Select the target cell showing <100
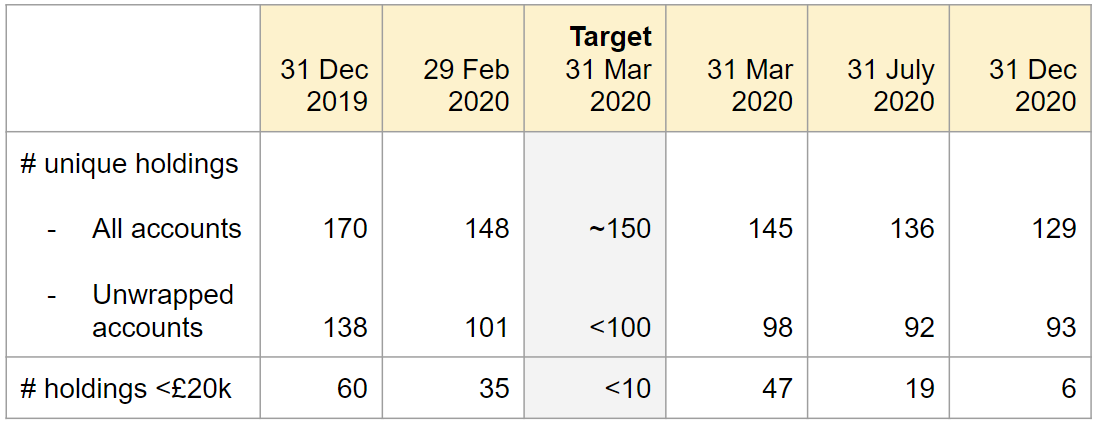The image size is (1094, 422). [x=621, y=327]
